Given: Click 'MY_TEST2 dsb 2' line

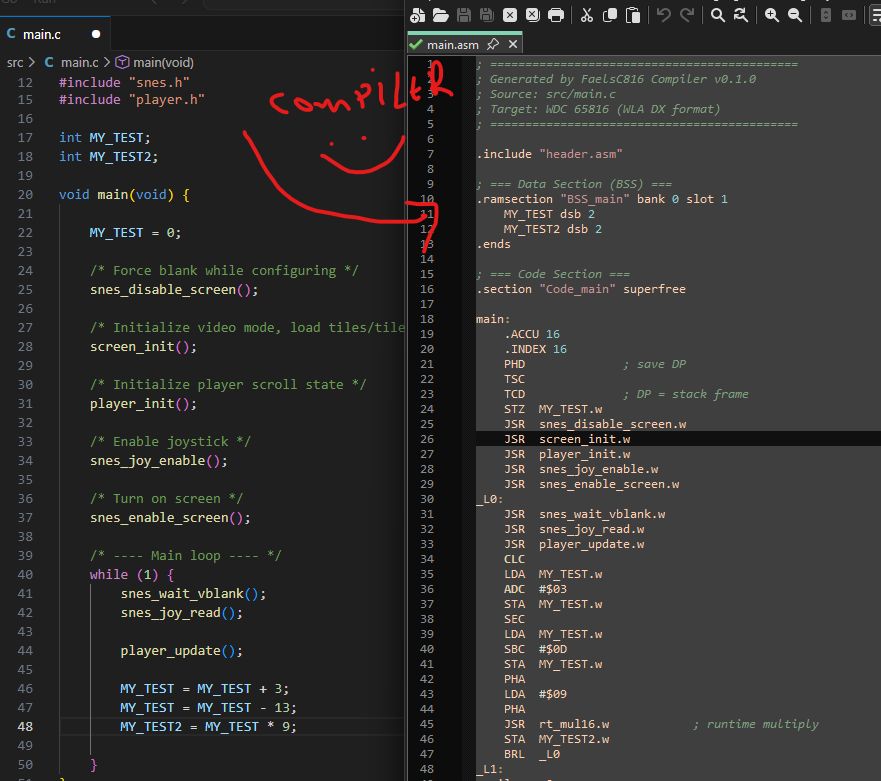Looking at the screenshot, I should pos(552,229).
